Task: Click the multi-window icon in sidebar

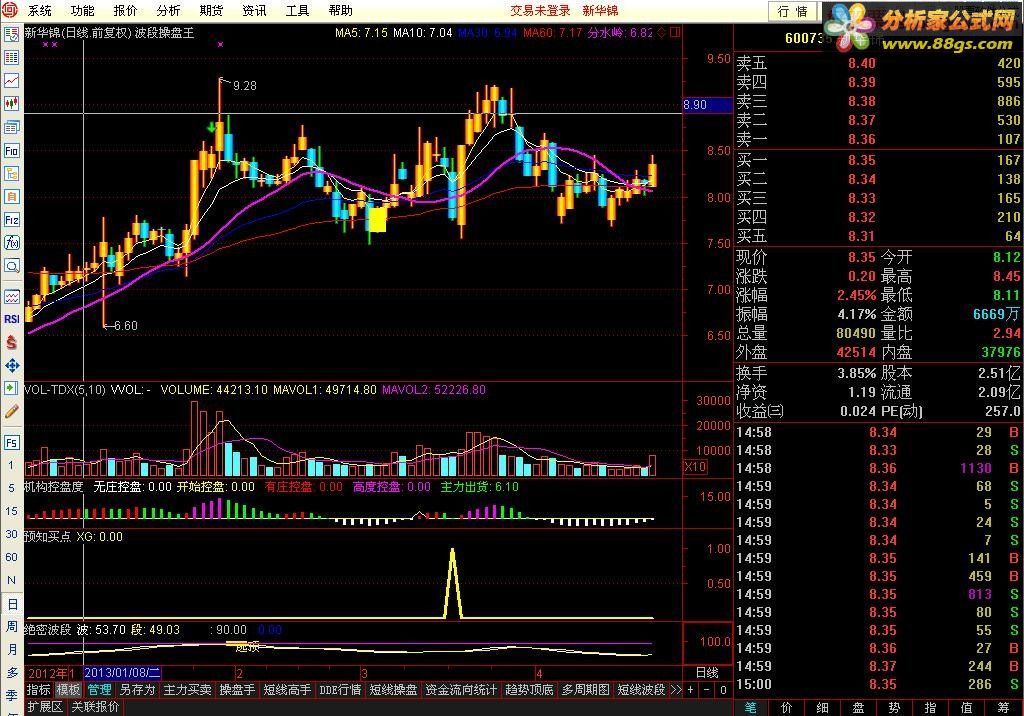Action: click(x=11, y=127)
